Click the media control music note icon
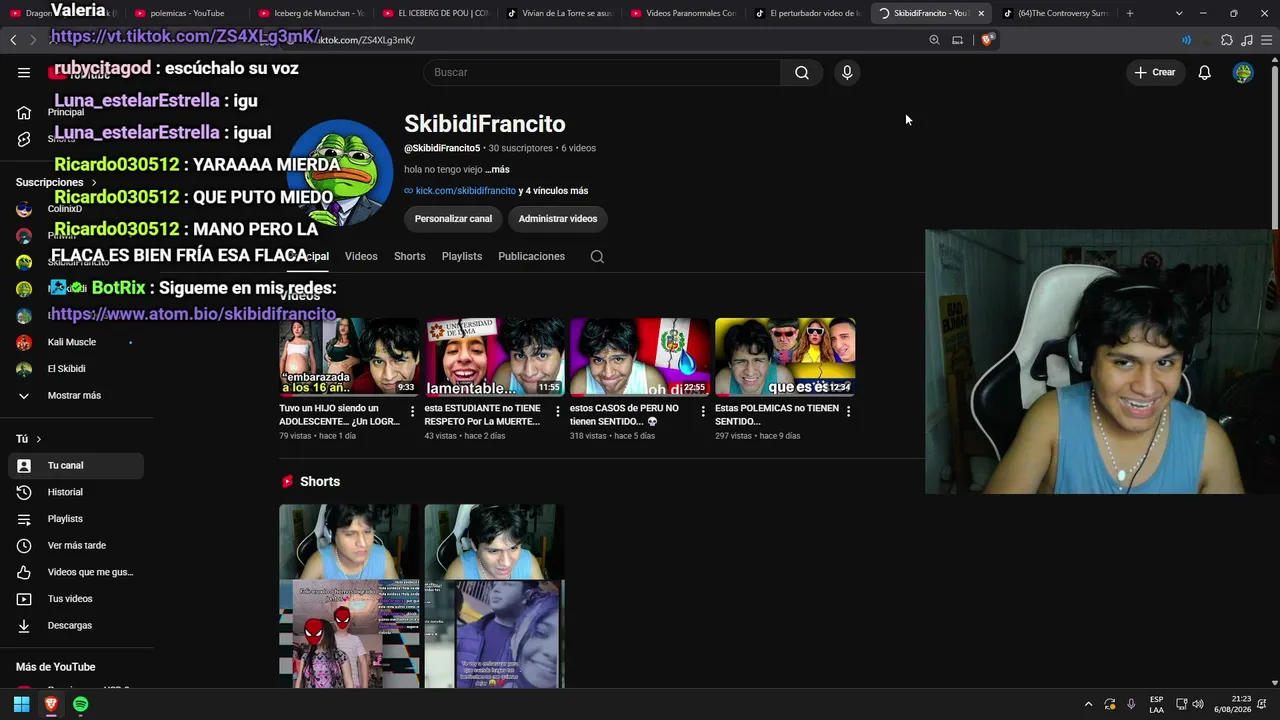The height and width of the screenshot is (720, 1280). [x=1247, y=40]
